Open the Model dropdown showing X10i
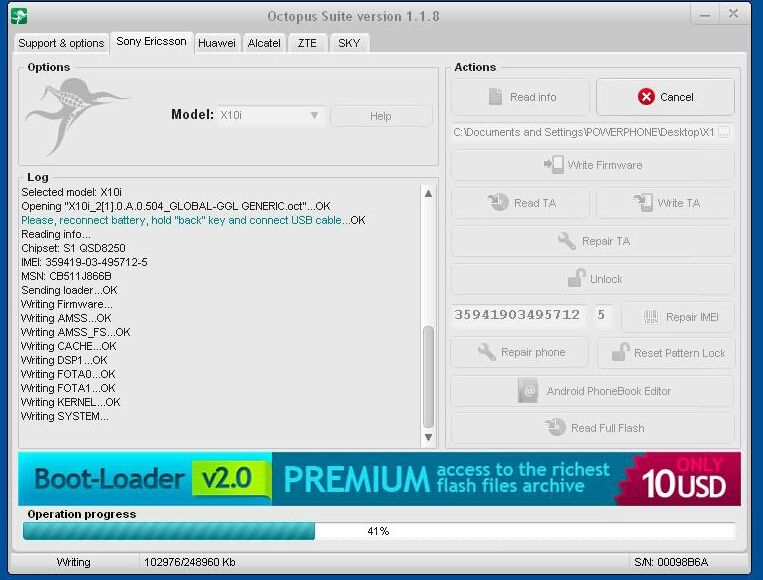The image size is (763, 580). pyautogui.click(x=270, y=115)
